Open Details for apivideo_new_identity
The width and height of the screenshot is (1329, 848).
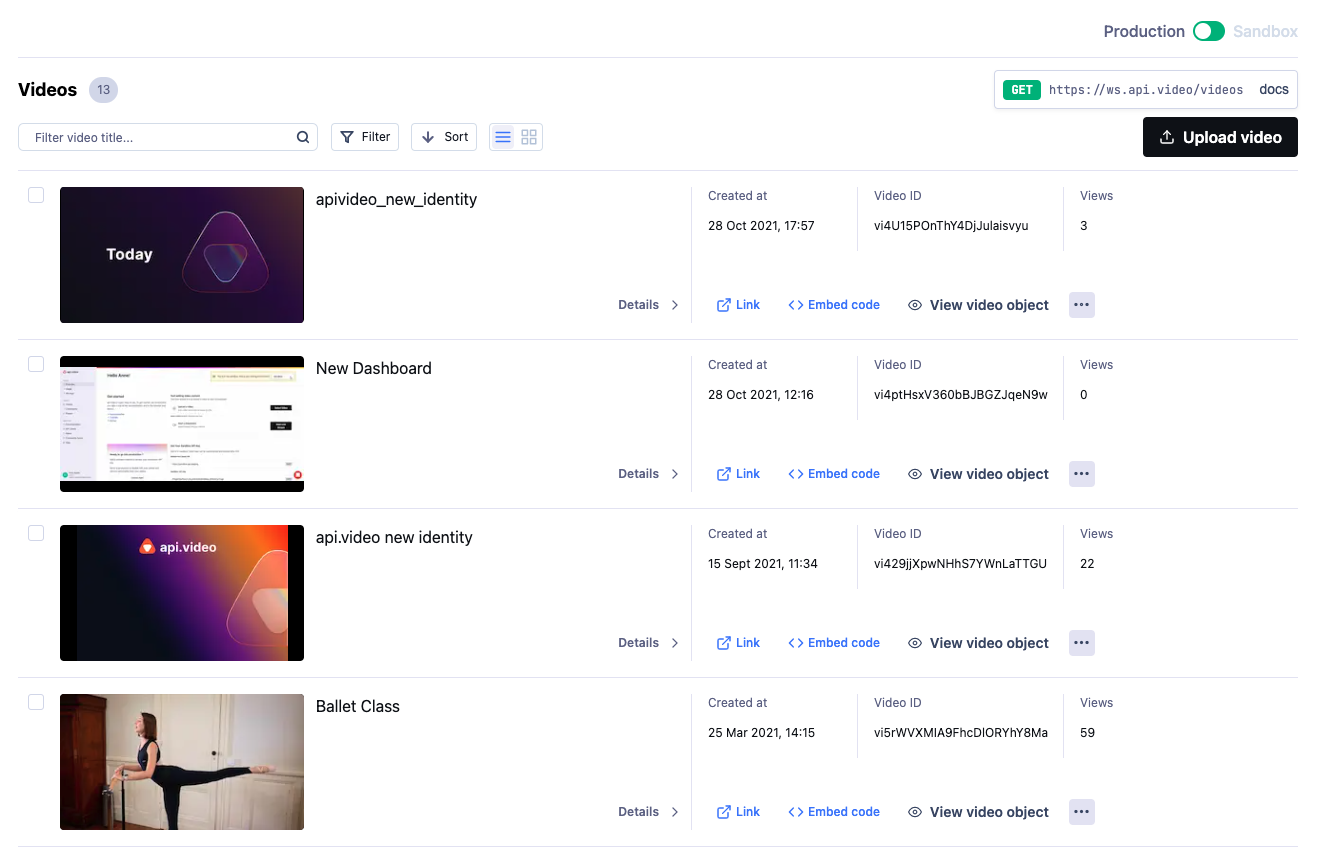pos(648,305)
